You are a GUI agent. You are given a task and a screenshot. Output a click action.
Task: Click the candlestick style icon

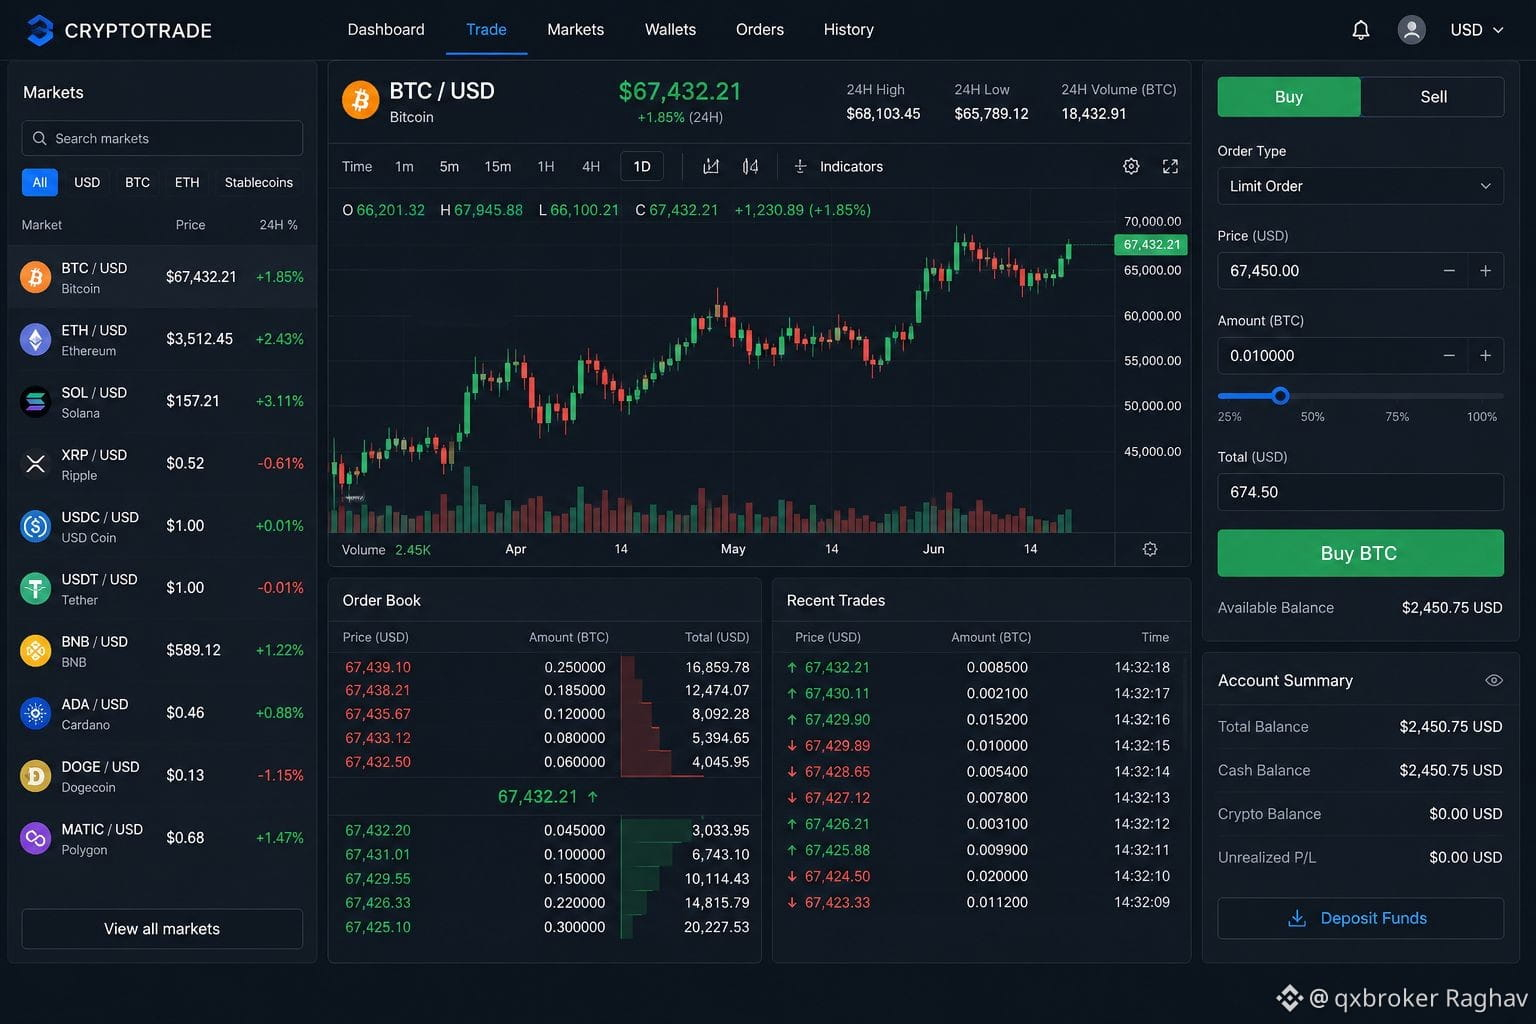(x=750, y=167)
